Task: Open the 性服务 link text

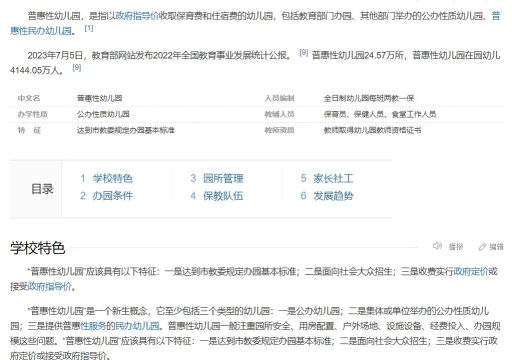Action: point(93,326)
